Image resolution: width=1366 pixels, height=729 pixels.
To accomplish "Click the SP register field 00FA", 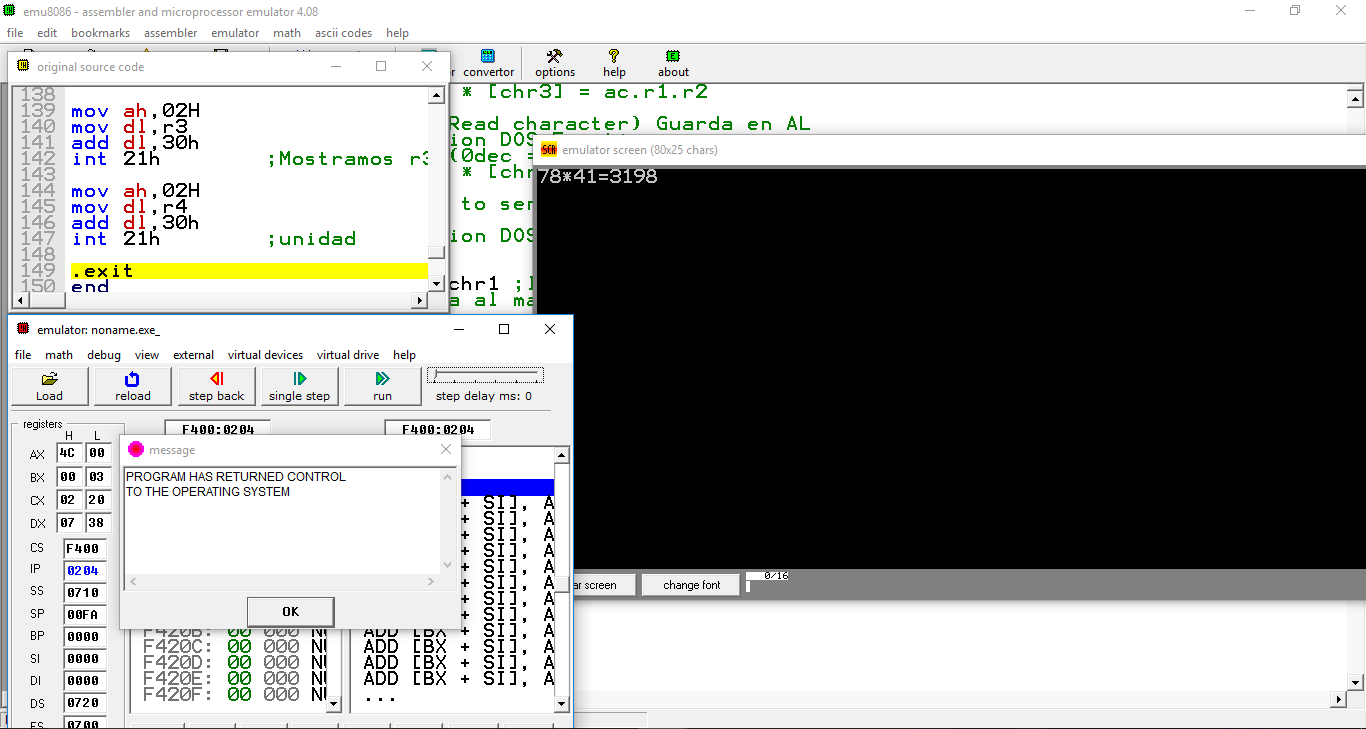I will point(84,614).
